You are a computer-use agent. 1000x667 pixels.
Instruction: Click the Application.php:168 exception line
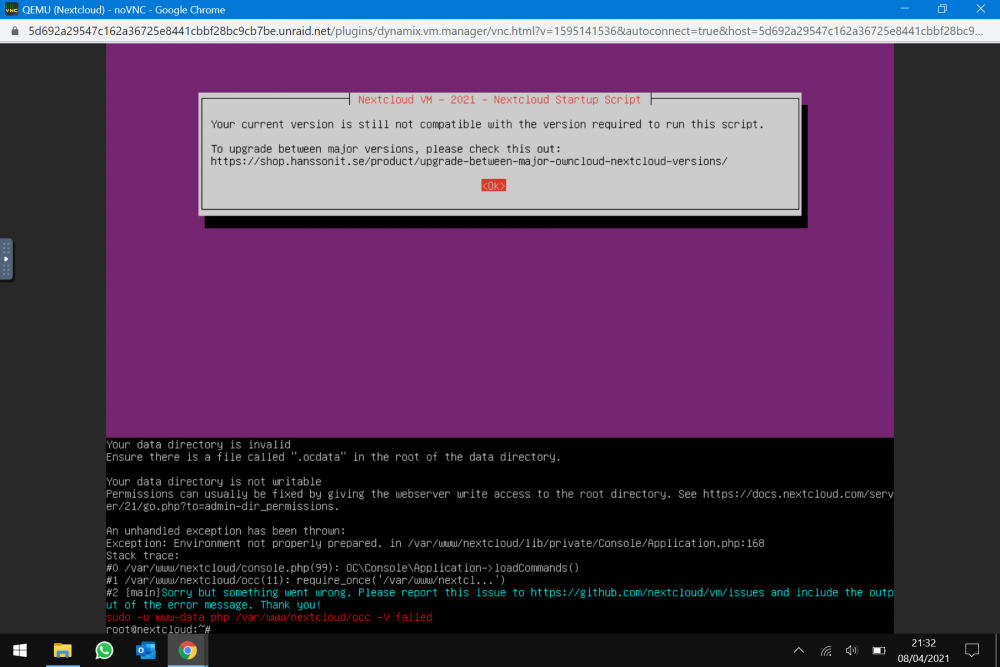(435, 543)
